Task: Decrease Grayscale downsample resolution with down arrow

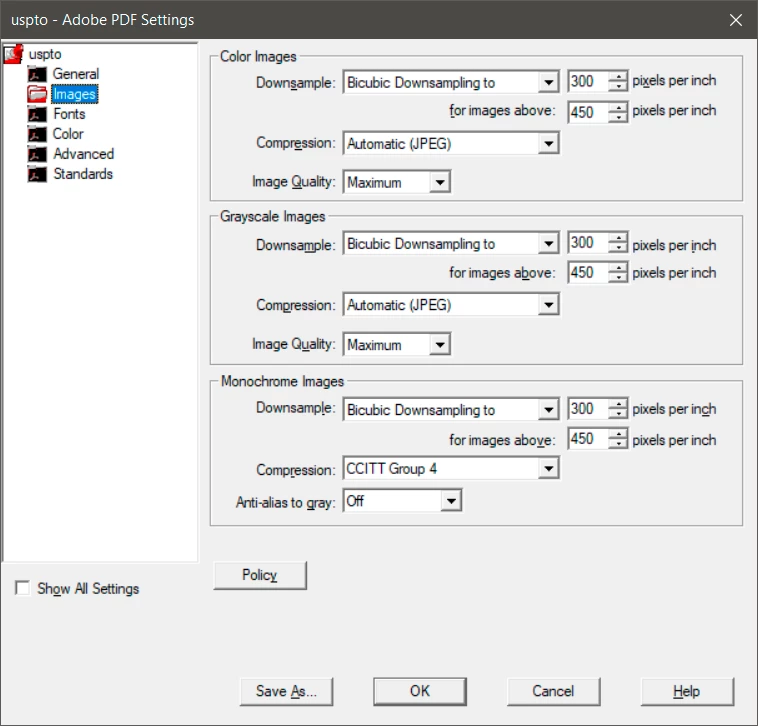Action: pyautogui.click(x=618, y=247)
